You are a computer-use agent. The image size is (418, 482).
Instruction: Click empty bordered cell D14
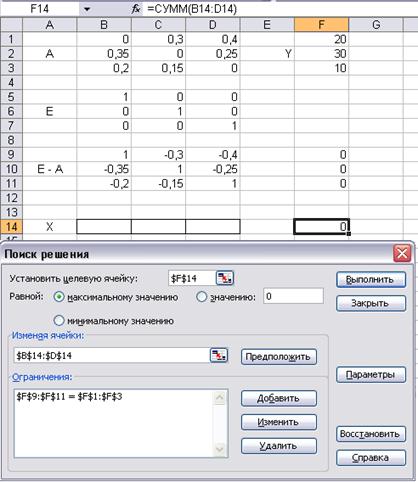(x=213, y=227)
